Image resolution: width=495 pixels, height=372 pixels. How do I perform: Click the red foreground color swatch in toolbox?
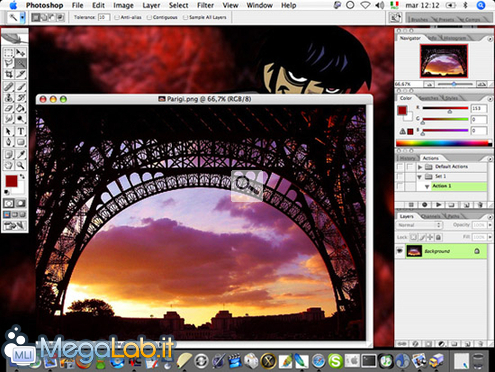(x=11, y=181)
